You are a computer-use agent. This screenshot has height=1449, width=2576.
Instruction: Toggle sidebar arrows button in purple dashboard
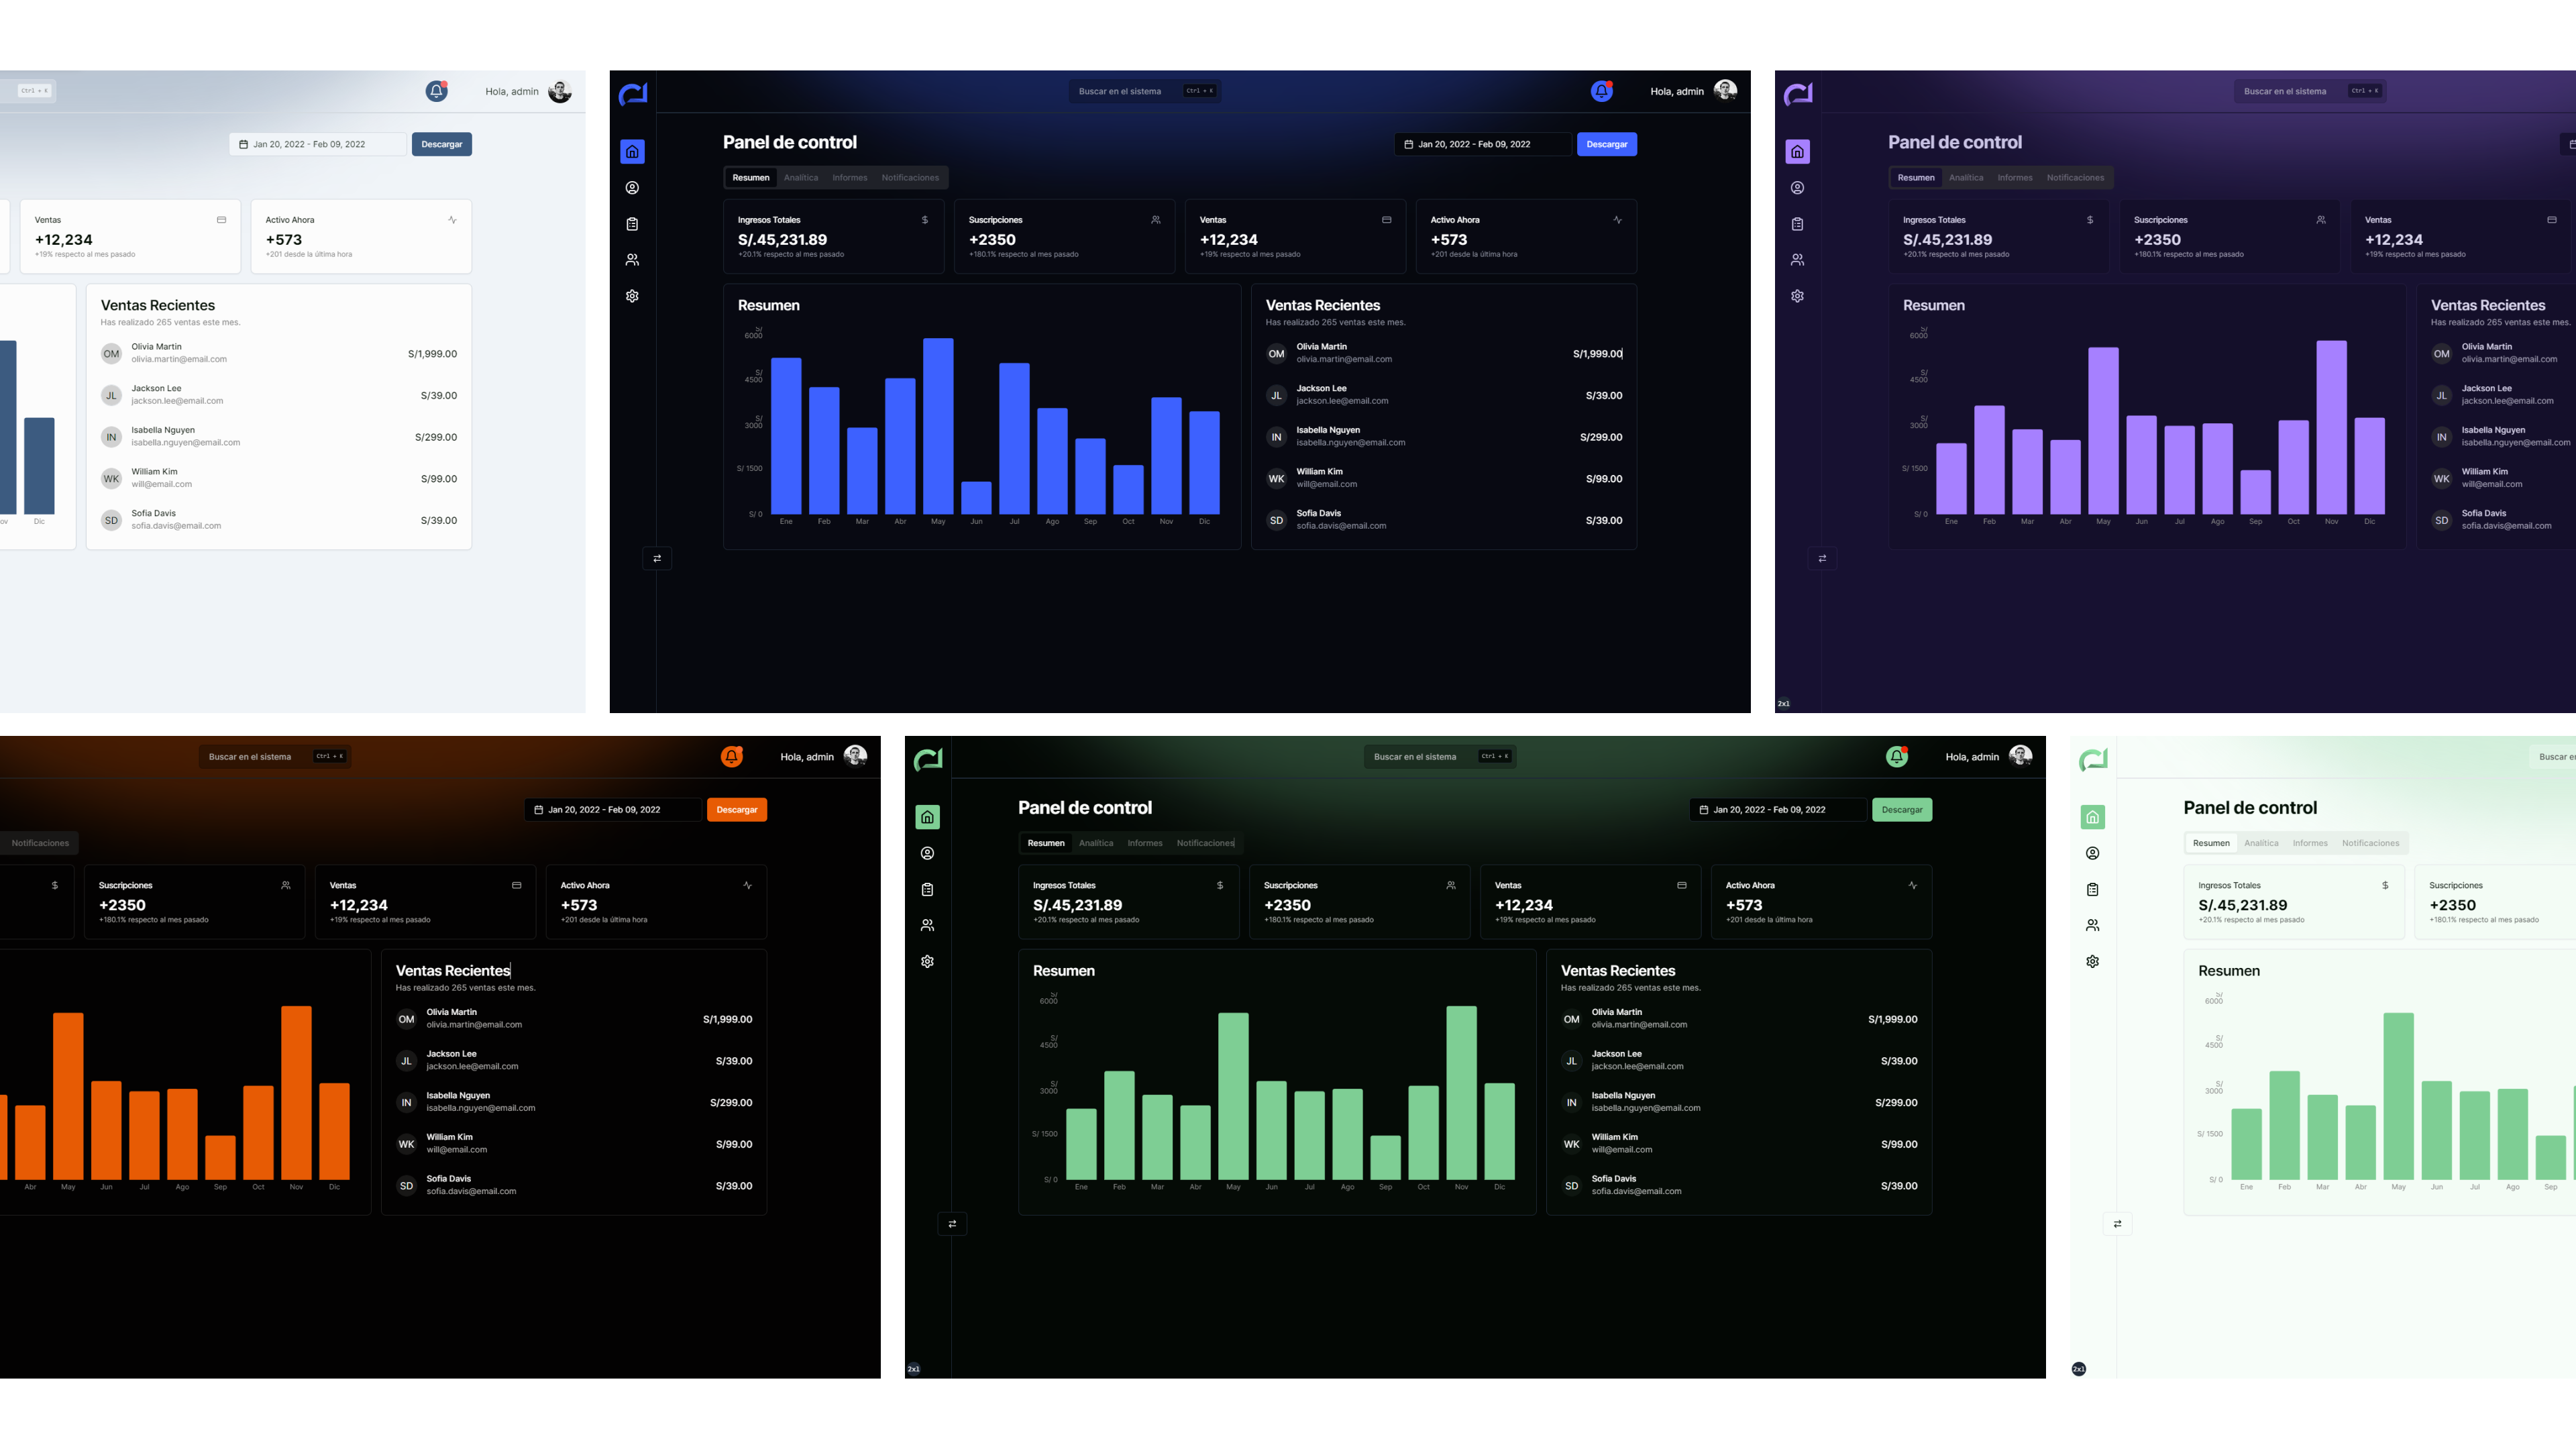coord(1822,559)
